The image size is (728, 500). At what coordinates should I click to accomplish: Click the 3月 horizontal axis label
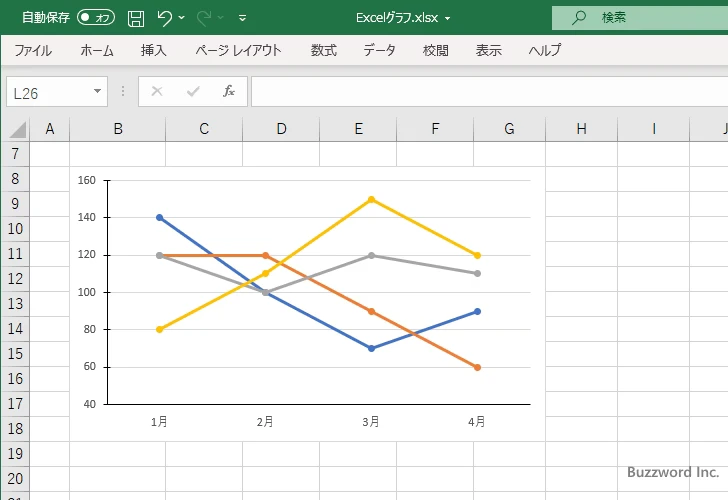coord(371,422)
